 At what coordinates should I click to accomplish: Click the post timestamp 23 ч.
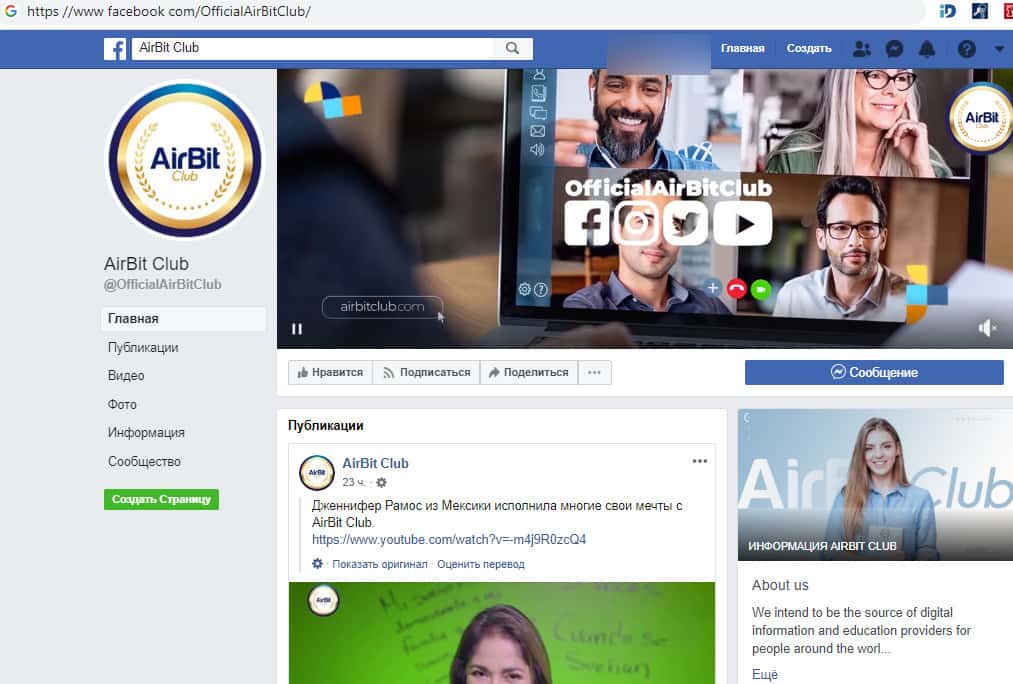pyautogui.click(x=353, y=482)
